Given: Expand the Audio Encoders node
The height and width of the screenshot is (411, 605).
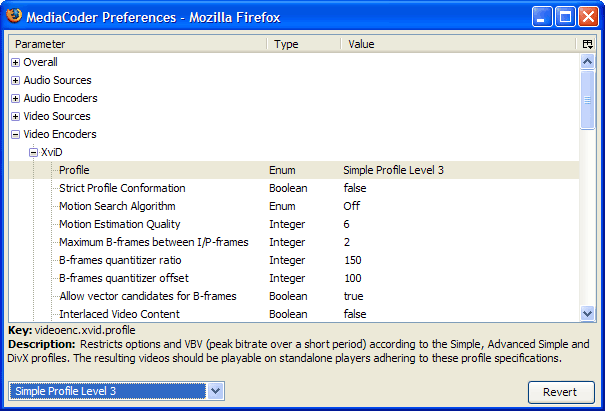Looking at the screenshot, I should point(15,98).
